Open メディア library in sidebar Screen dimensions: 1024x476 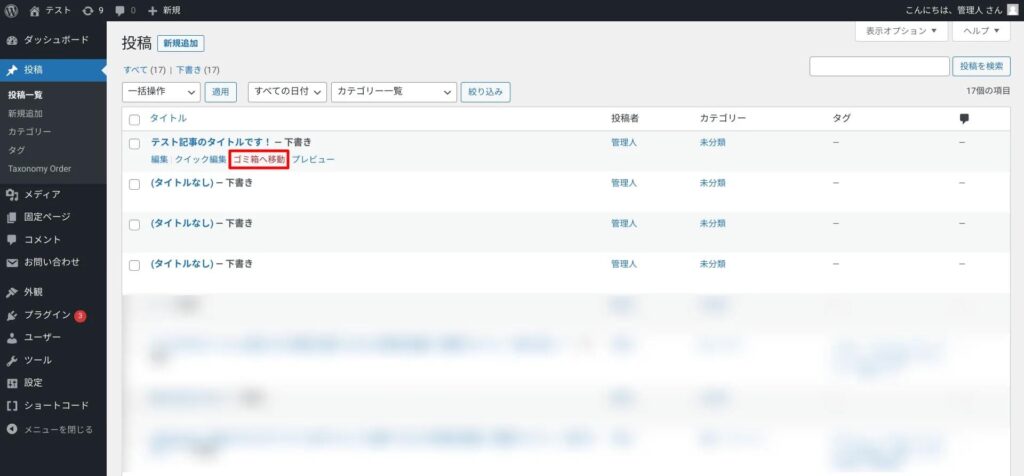[42, 194]
